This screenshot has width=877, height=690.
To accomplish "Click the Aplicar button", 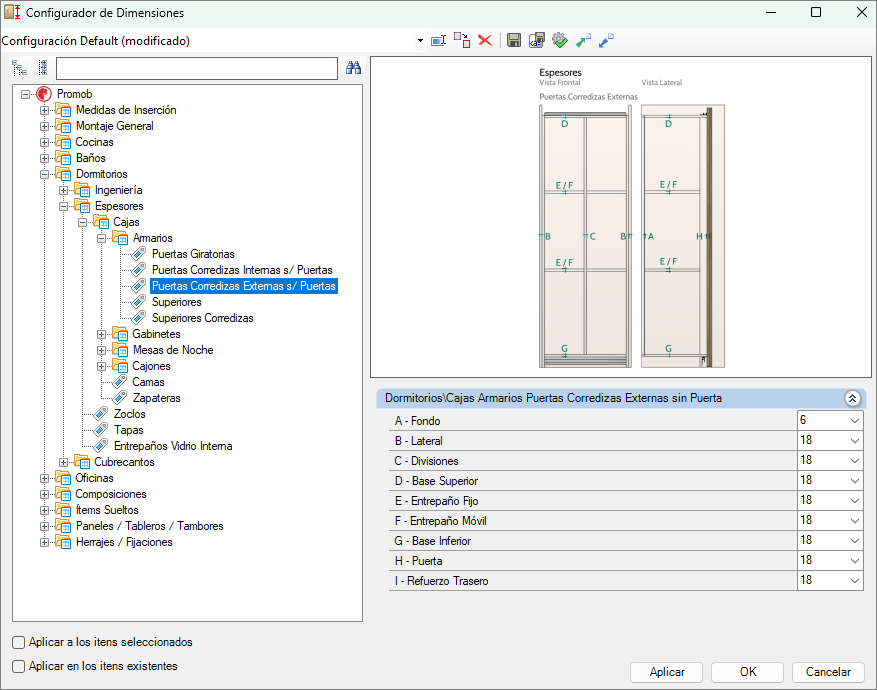I will pyautogui.click(x=666, y=672).
